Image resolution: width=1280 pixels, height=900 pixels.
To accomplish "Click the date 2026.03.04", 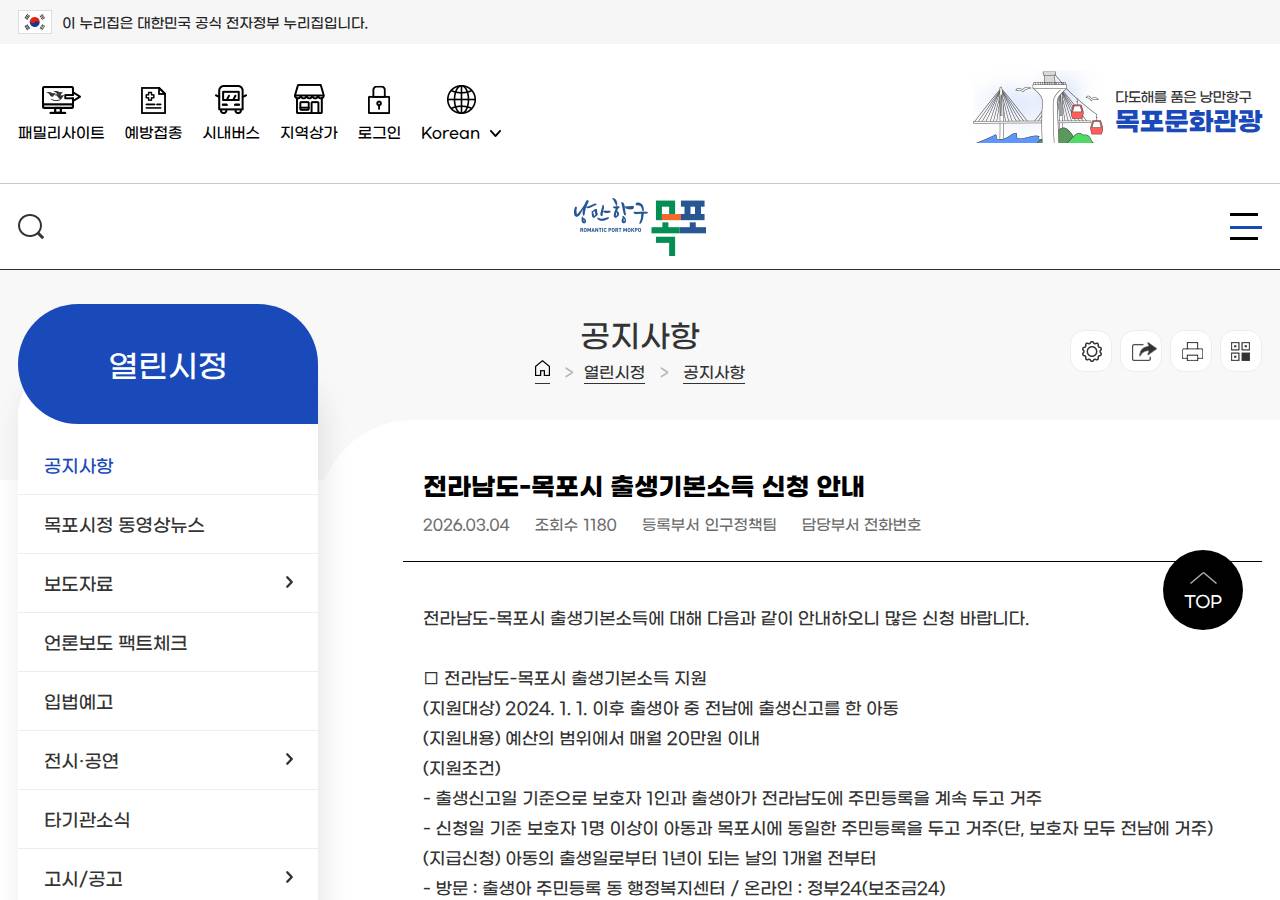I will pyautogui.click(x=466, y=524).
